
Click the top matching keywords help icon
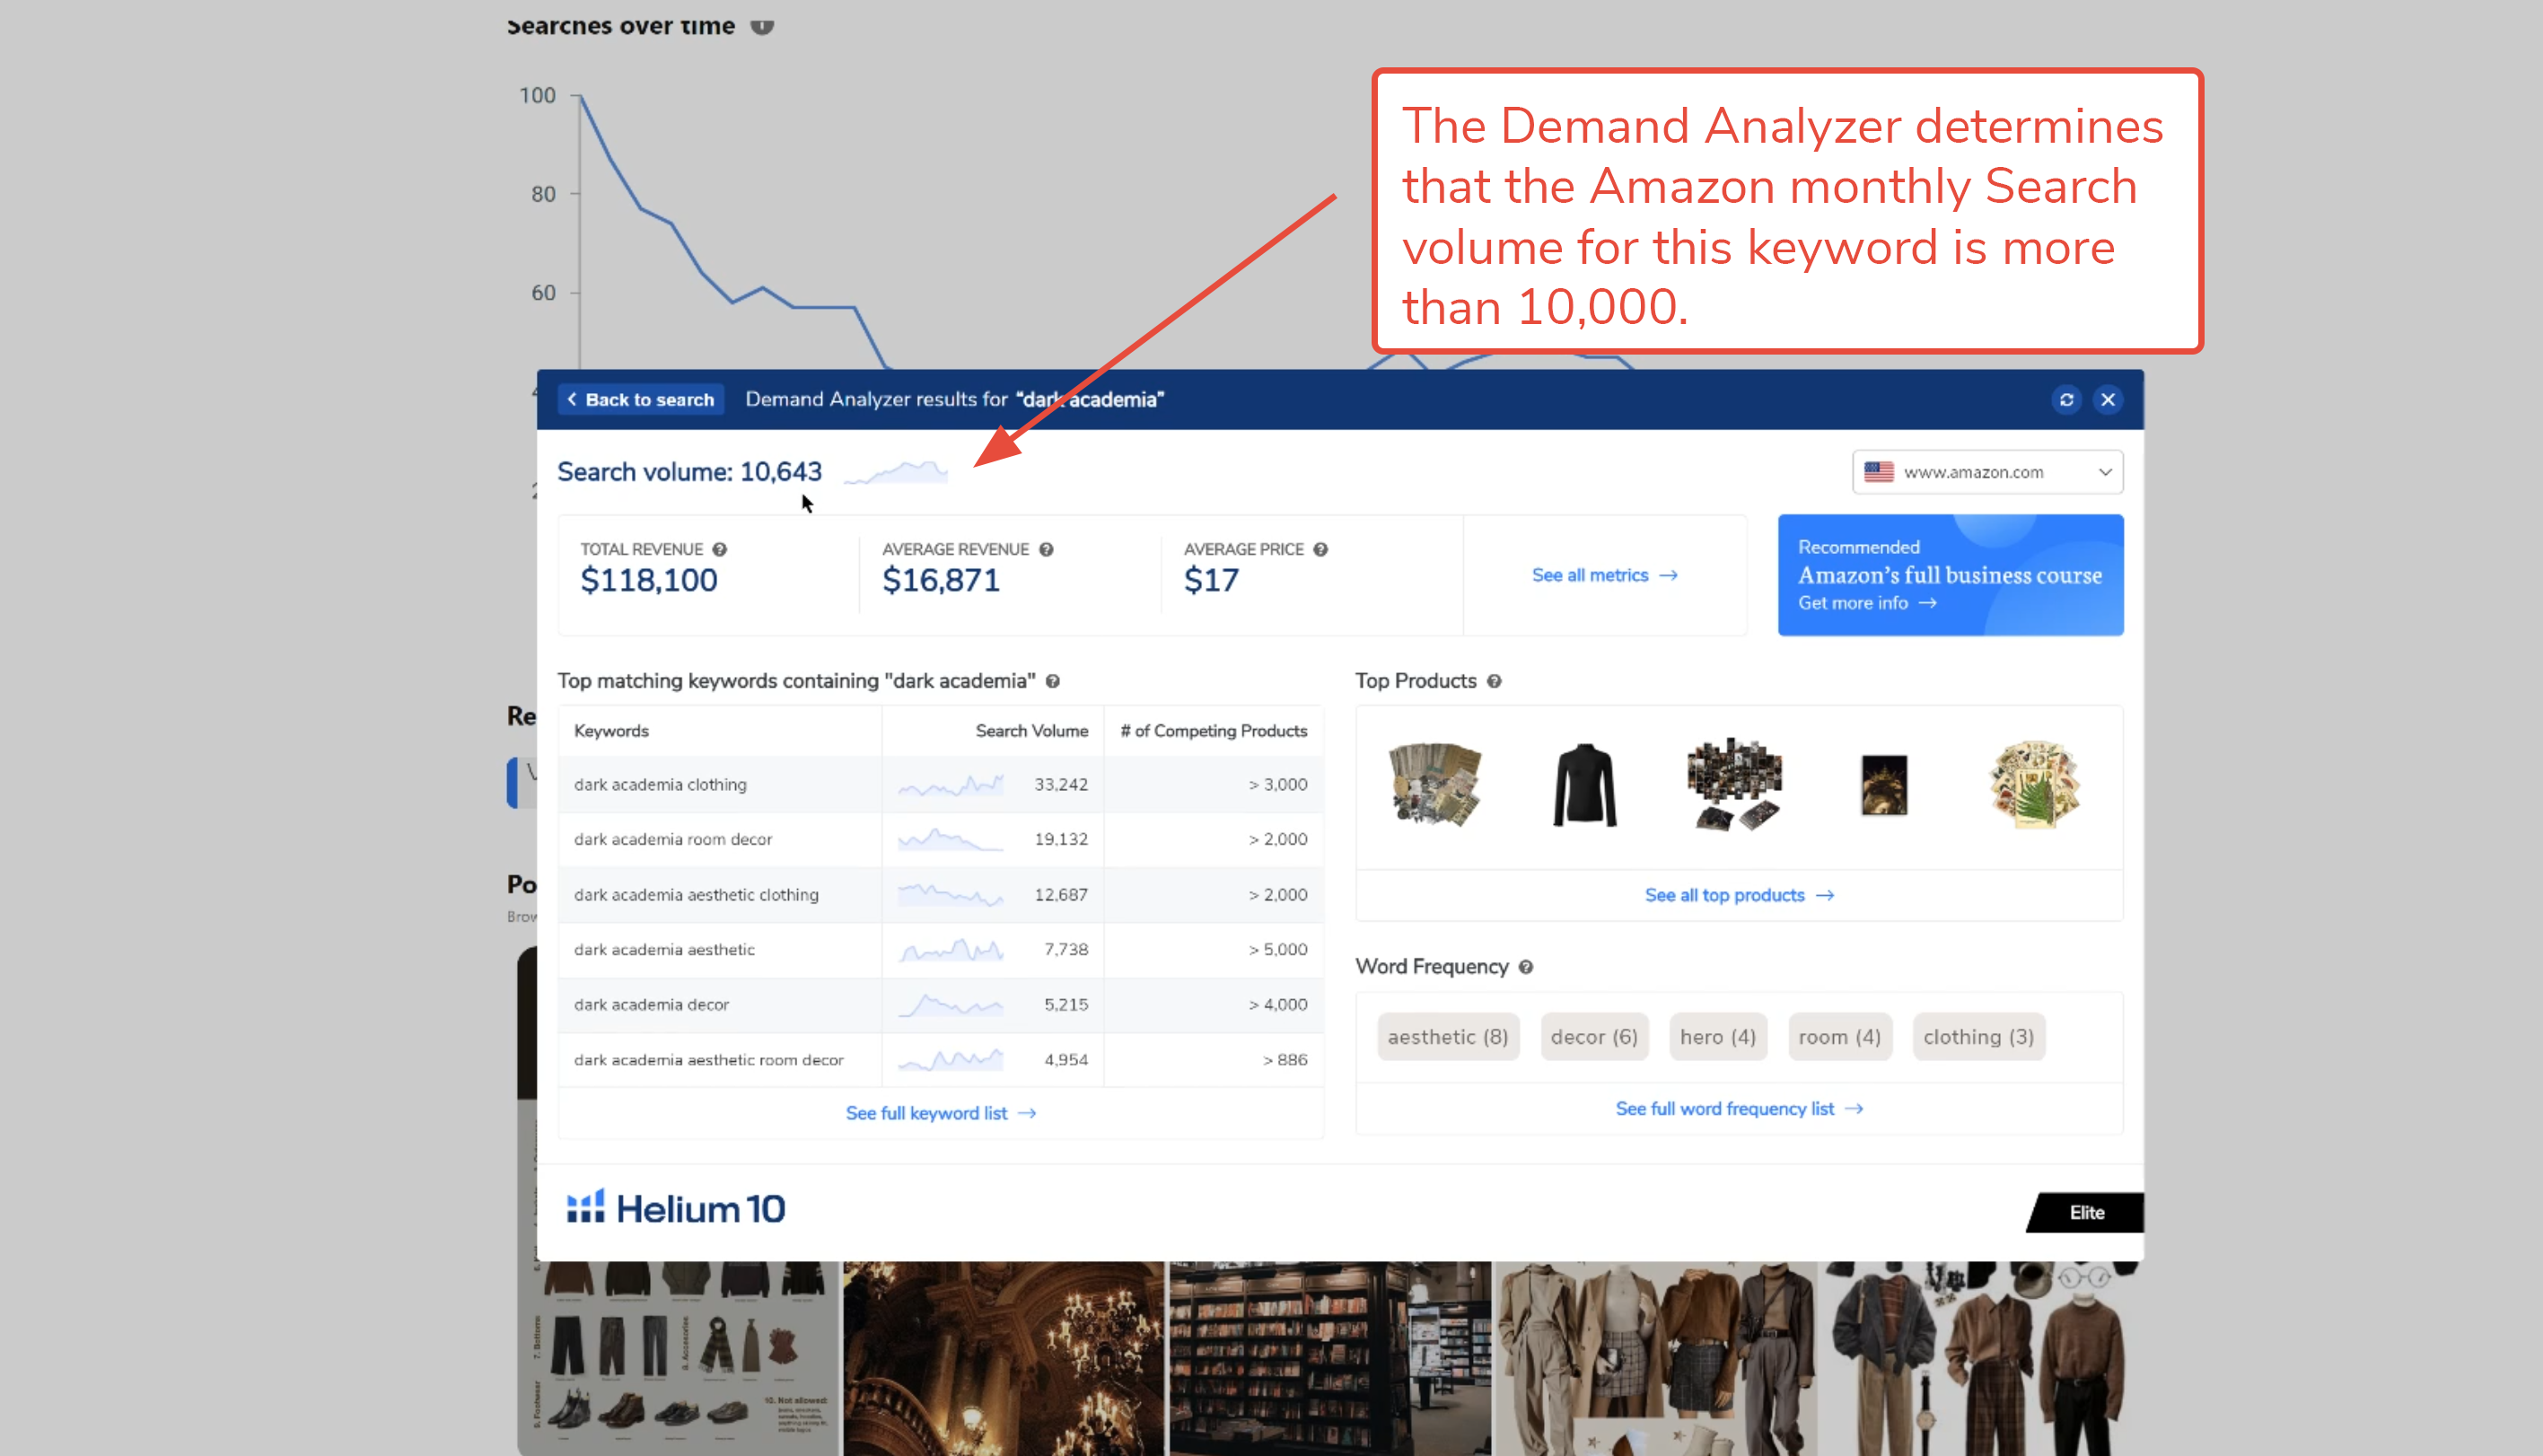(x=1053, y=681)
